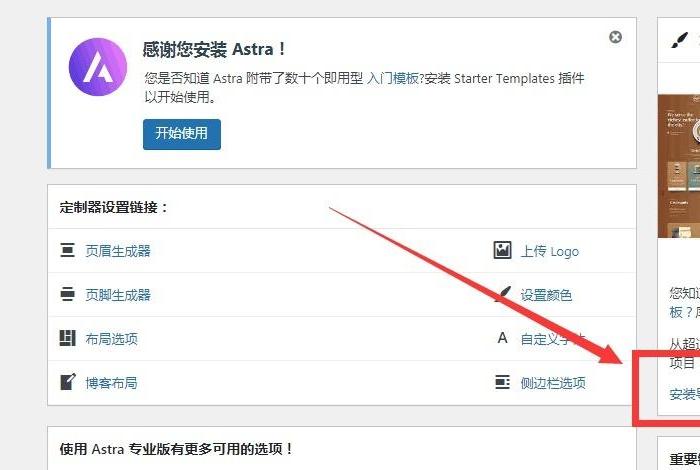The height and width of the screenshot is (470, 700).
Task: Click the 感谢您安装 Astra heading
Action: click(x=214, y=49)
